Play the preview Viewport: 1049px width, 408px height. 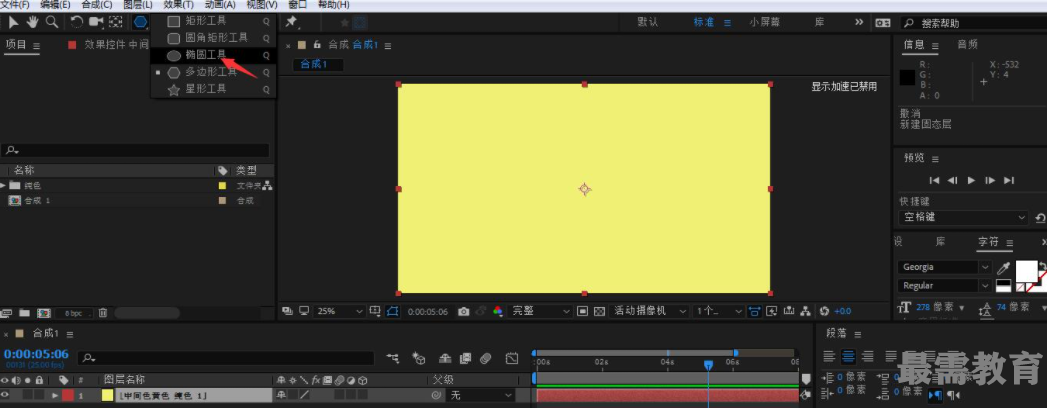click(x=971, y=181)
